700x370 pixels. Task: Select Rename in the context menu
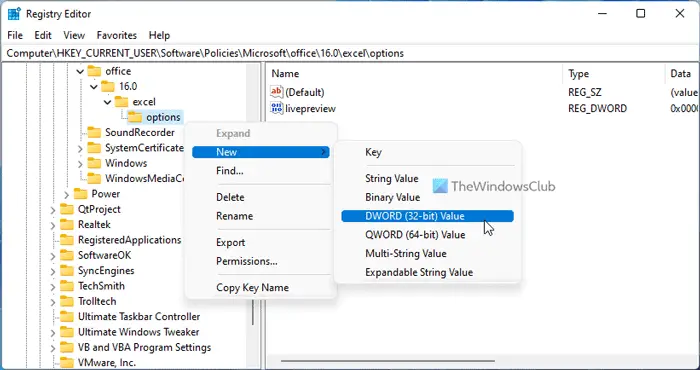click(261, 216)
